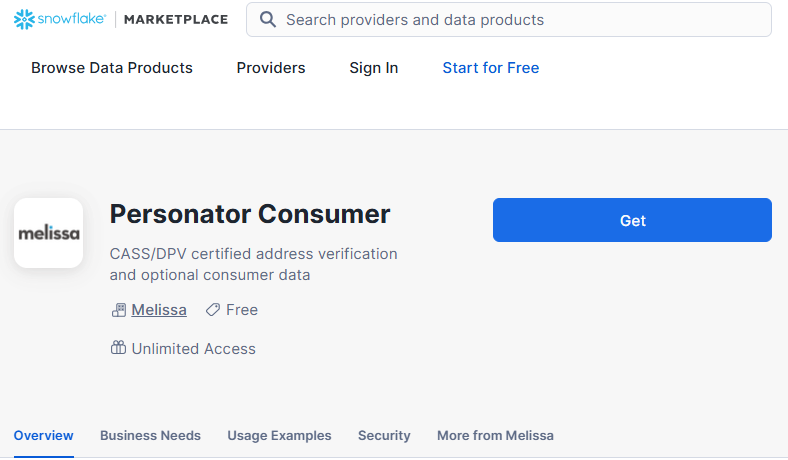Click the Personator Consumer title
This screenshot has height=460, width=788.
pos(250,214)
